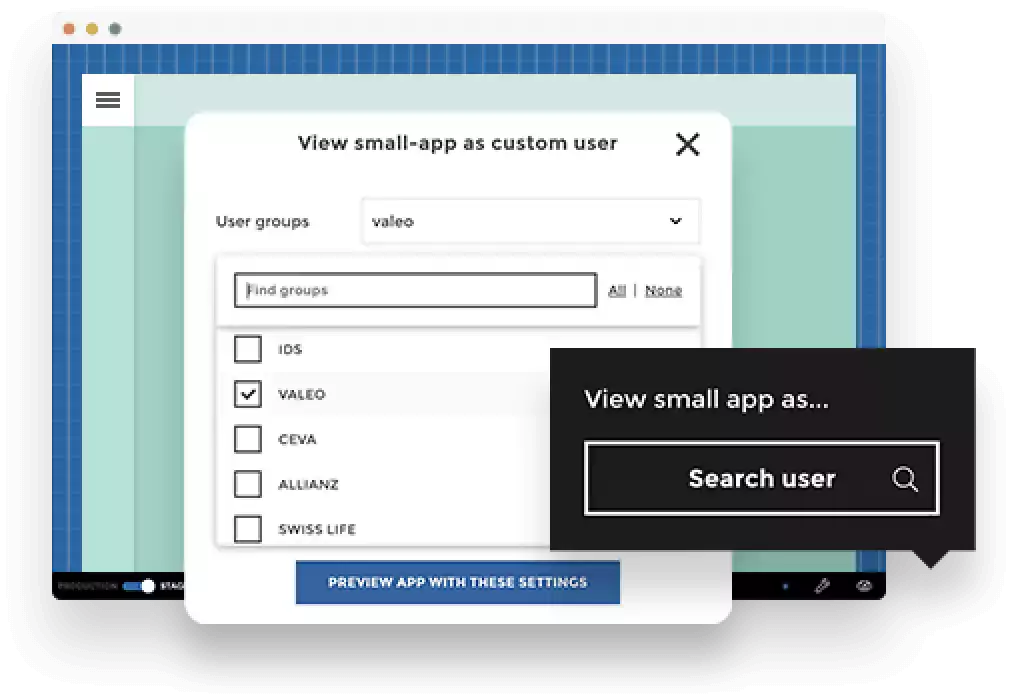Click the green window maximize dot
This screenshot has width=1010, height=698.
pyautogui.click(x=115, y=29)
